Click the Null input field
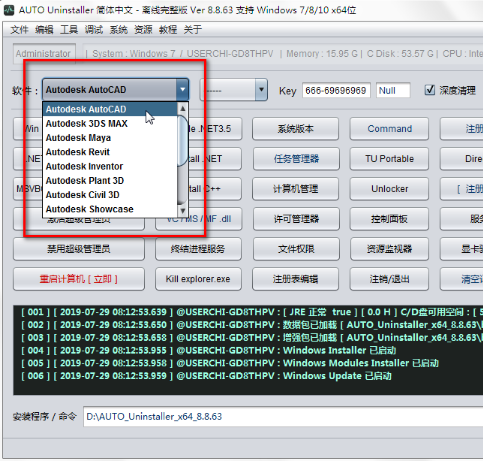 (393, 90)
